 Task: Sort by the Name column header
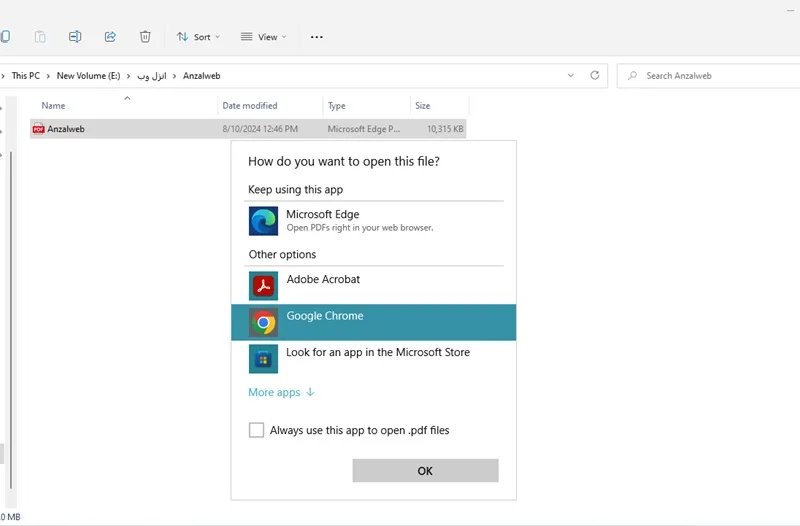(x=124, y=106)
